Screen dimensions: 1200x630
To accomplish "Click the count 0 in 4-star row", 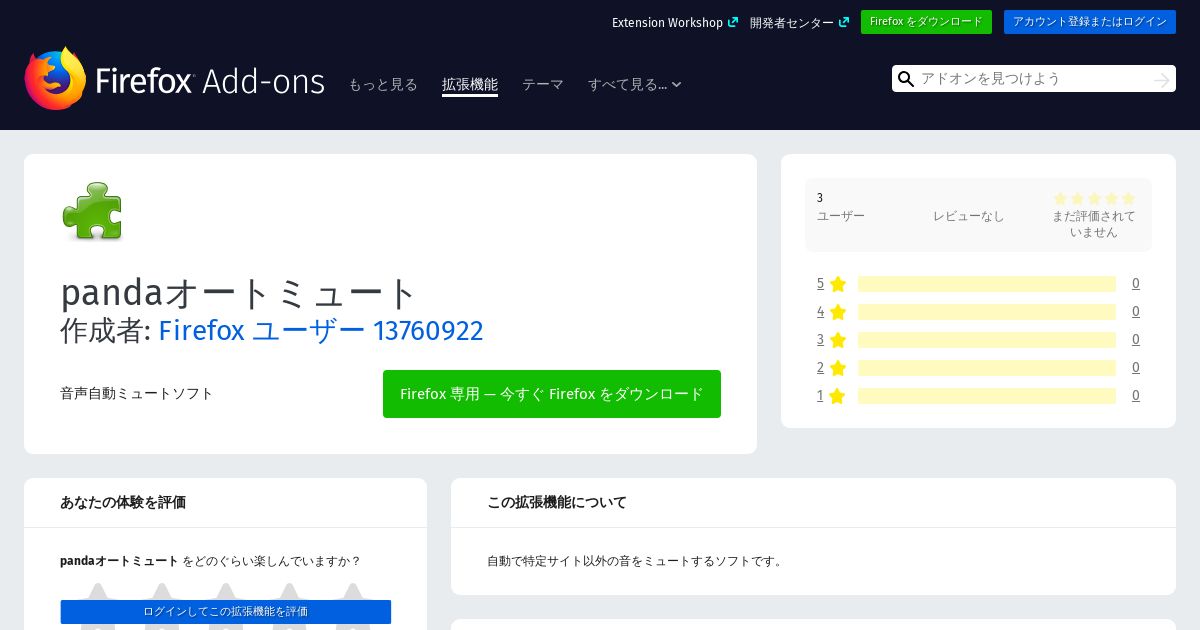I will (1136, 312).
